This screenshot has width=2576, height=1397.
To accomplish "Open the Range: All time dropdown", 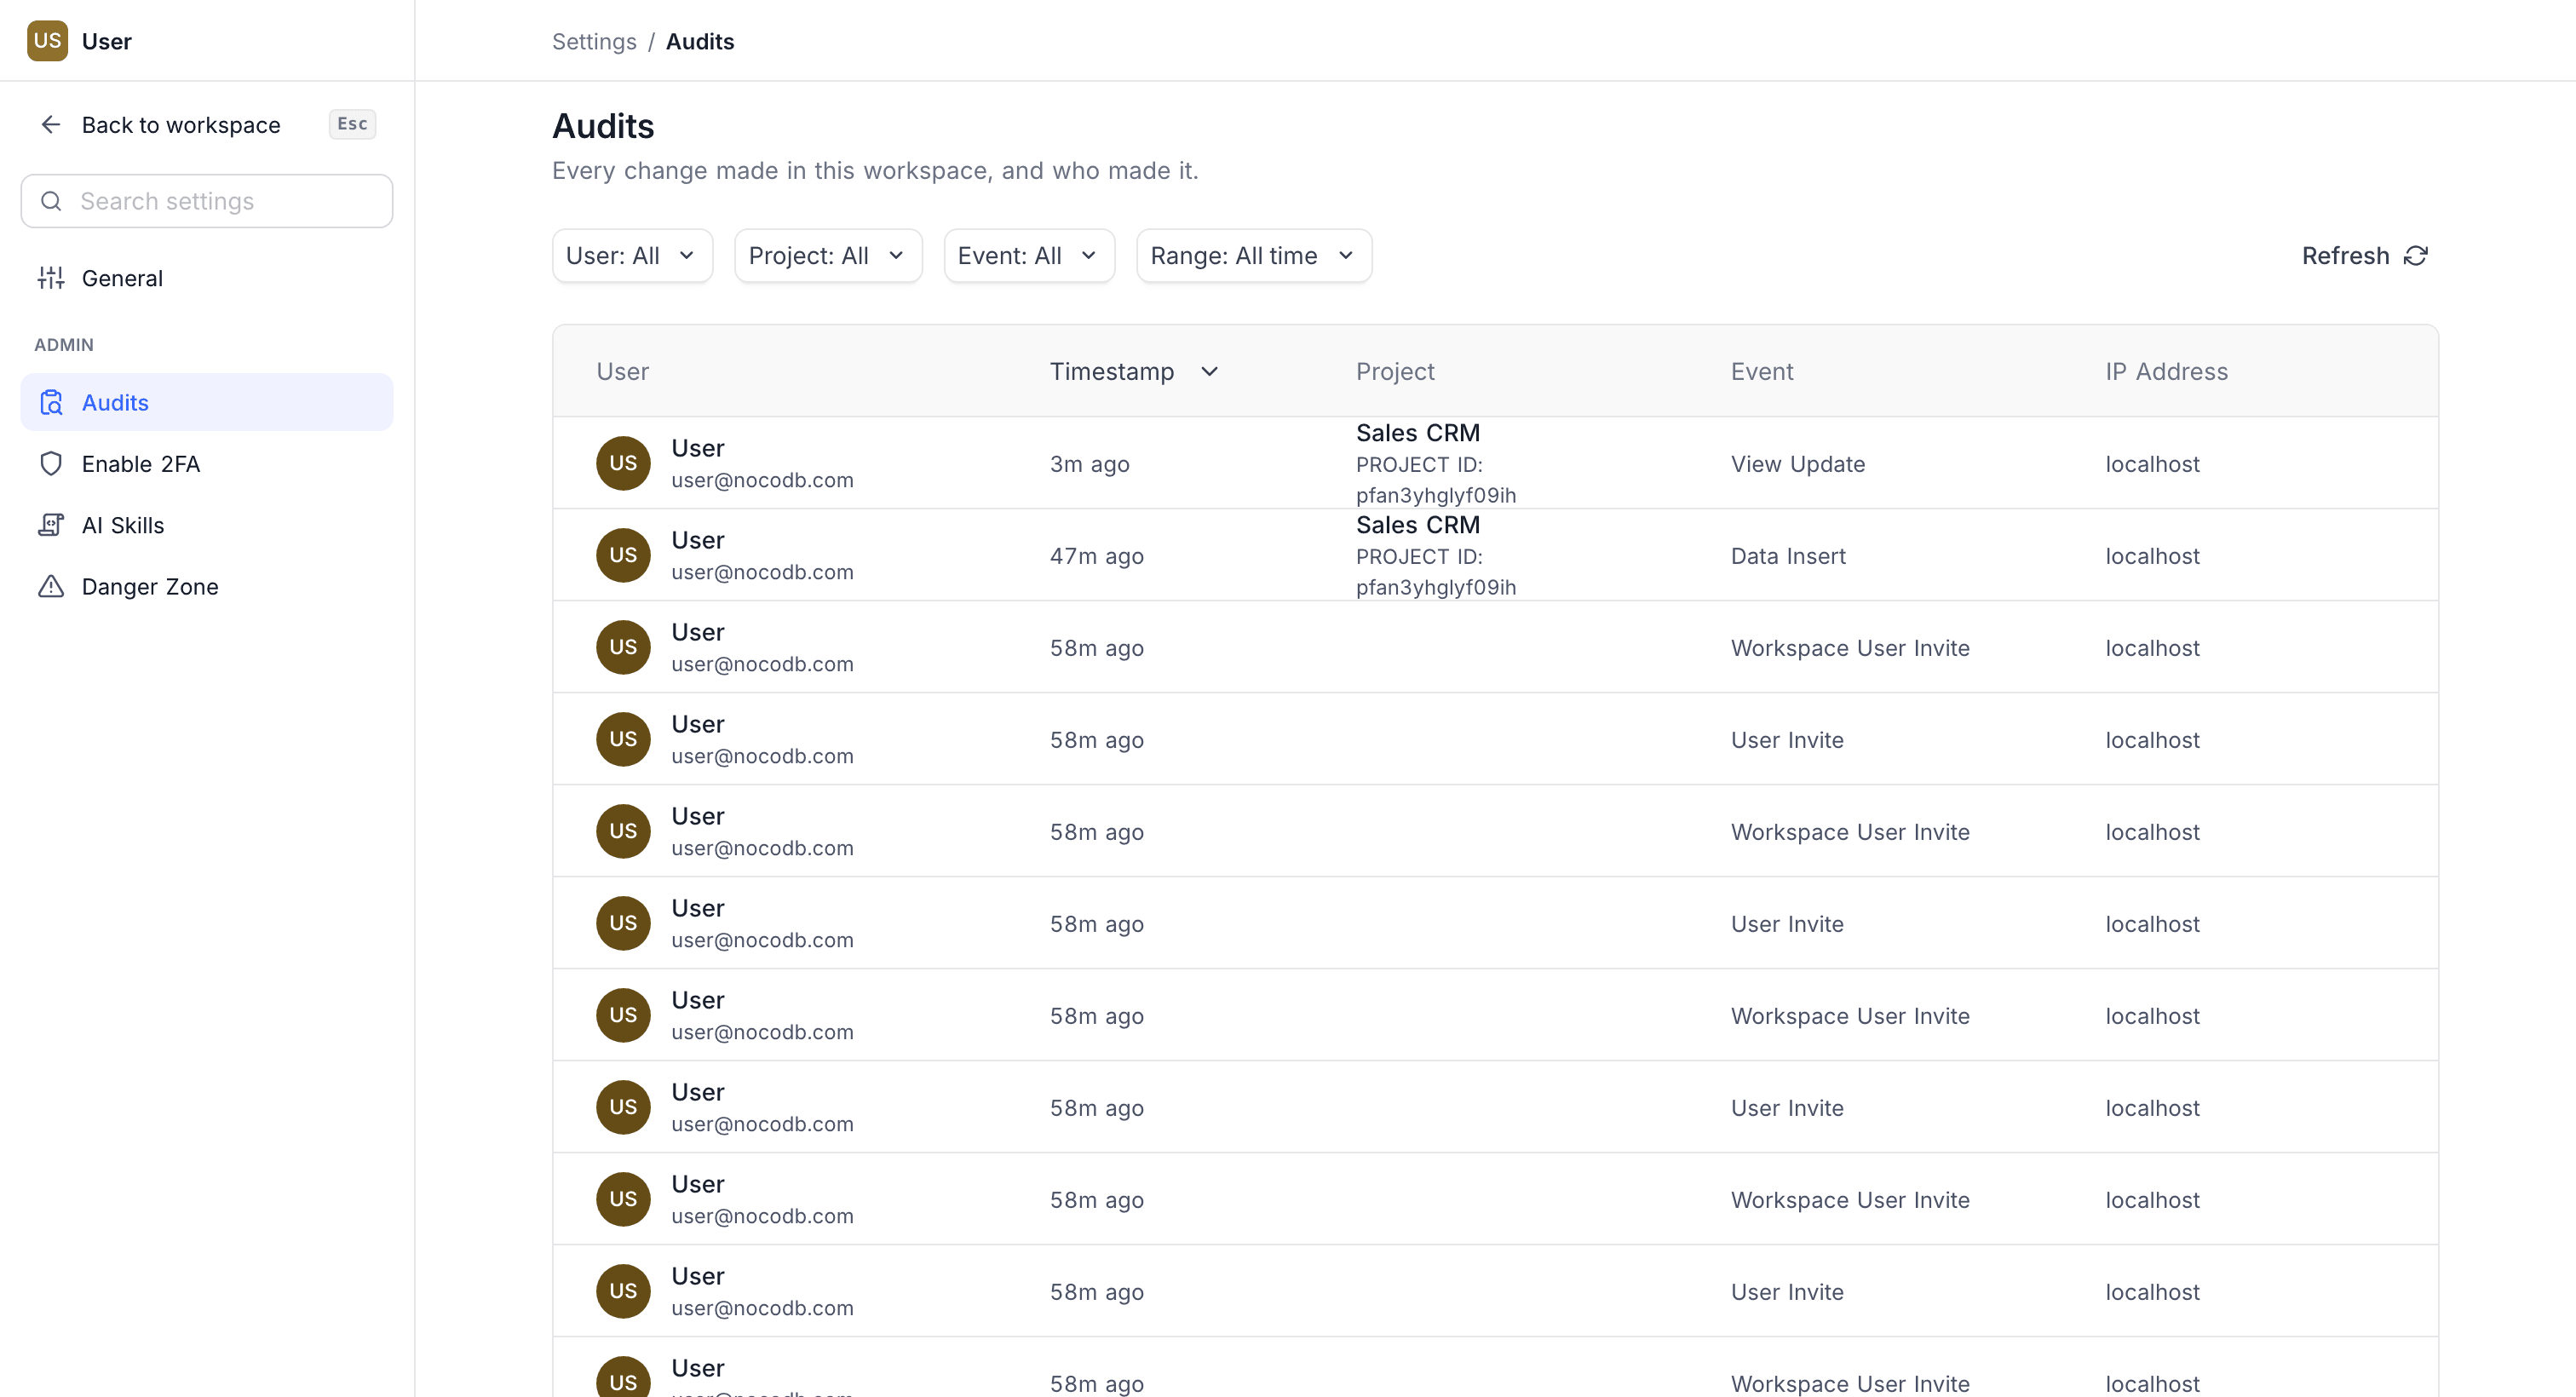I will [1254, 256].
